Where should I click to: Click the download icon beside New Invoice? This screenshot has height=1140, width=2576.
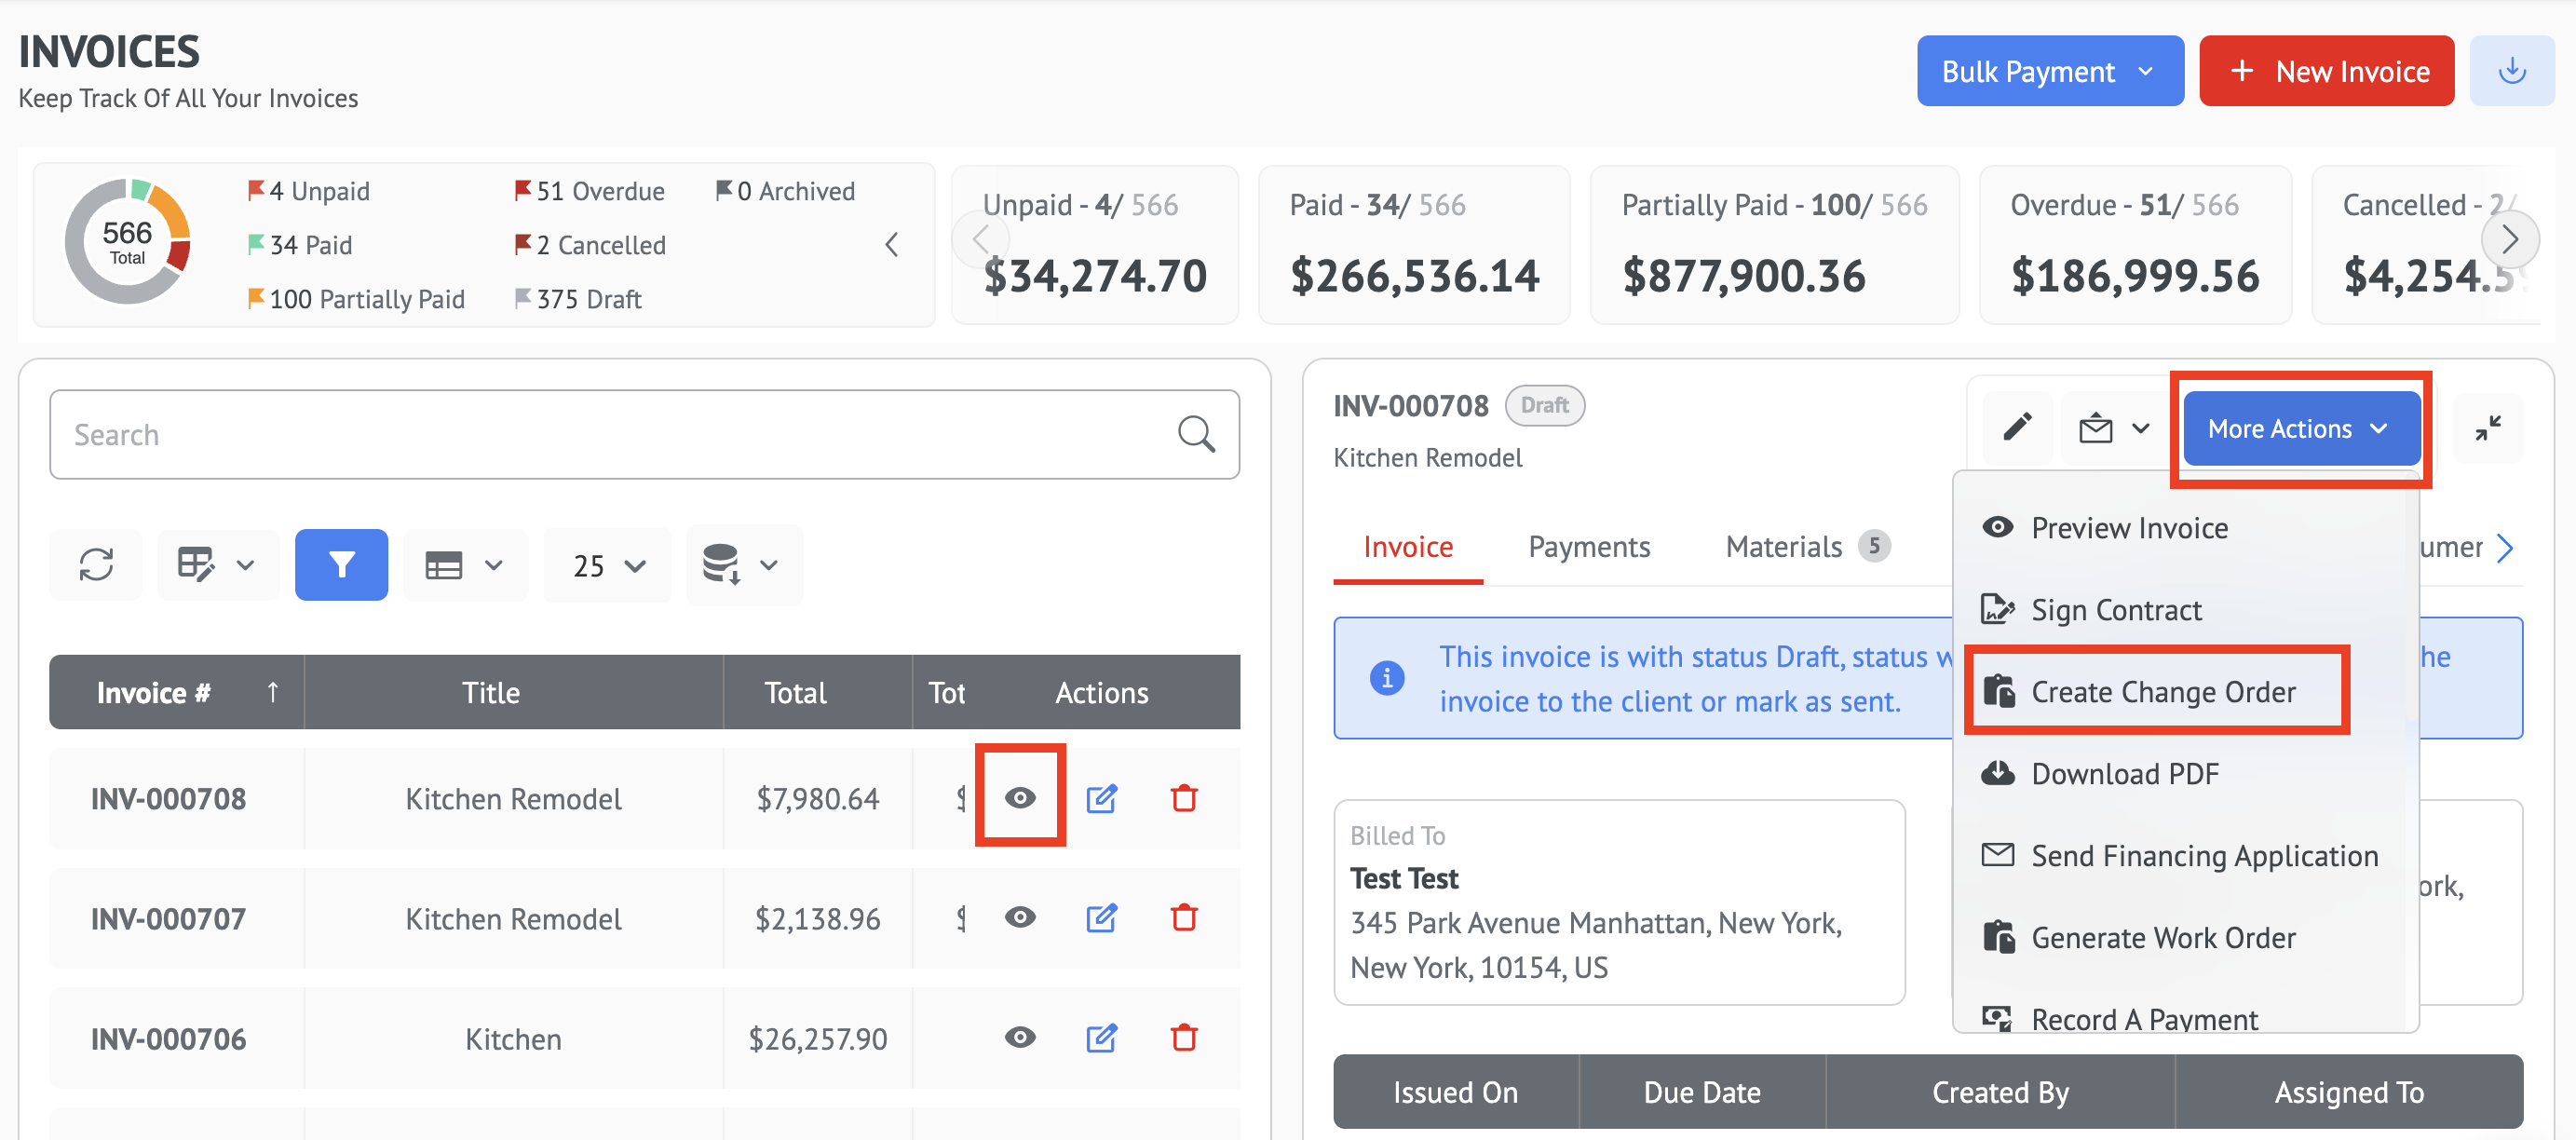(2511, 71)
